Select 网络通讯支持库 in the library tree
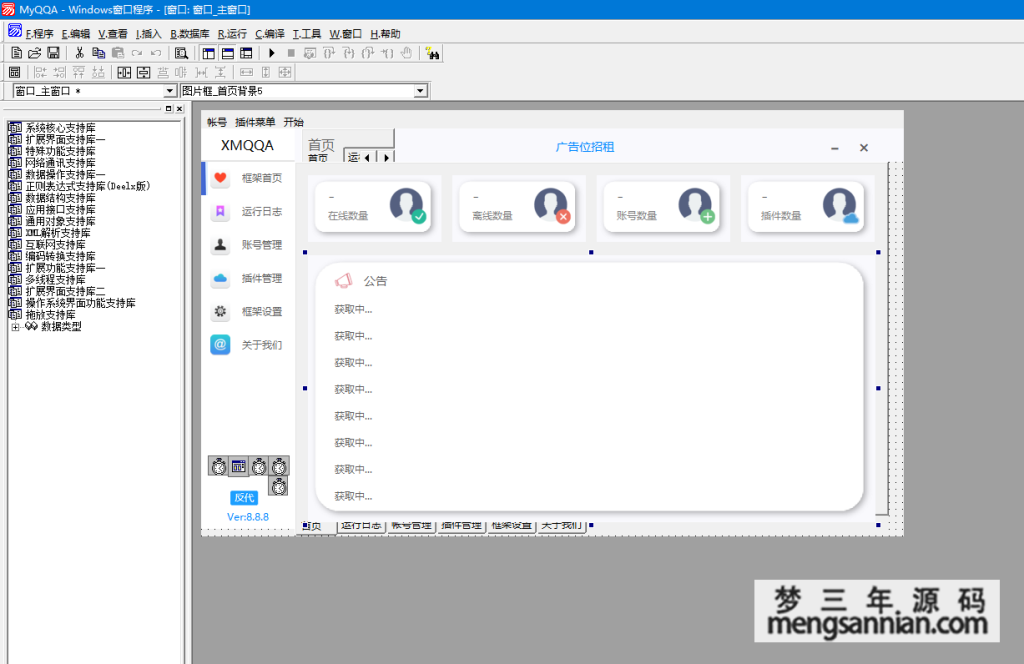This screenshot has height=664, width=1024. point(60,163)
